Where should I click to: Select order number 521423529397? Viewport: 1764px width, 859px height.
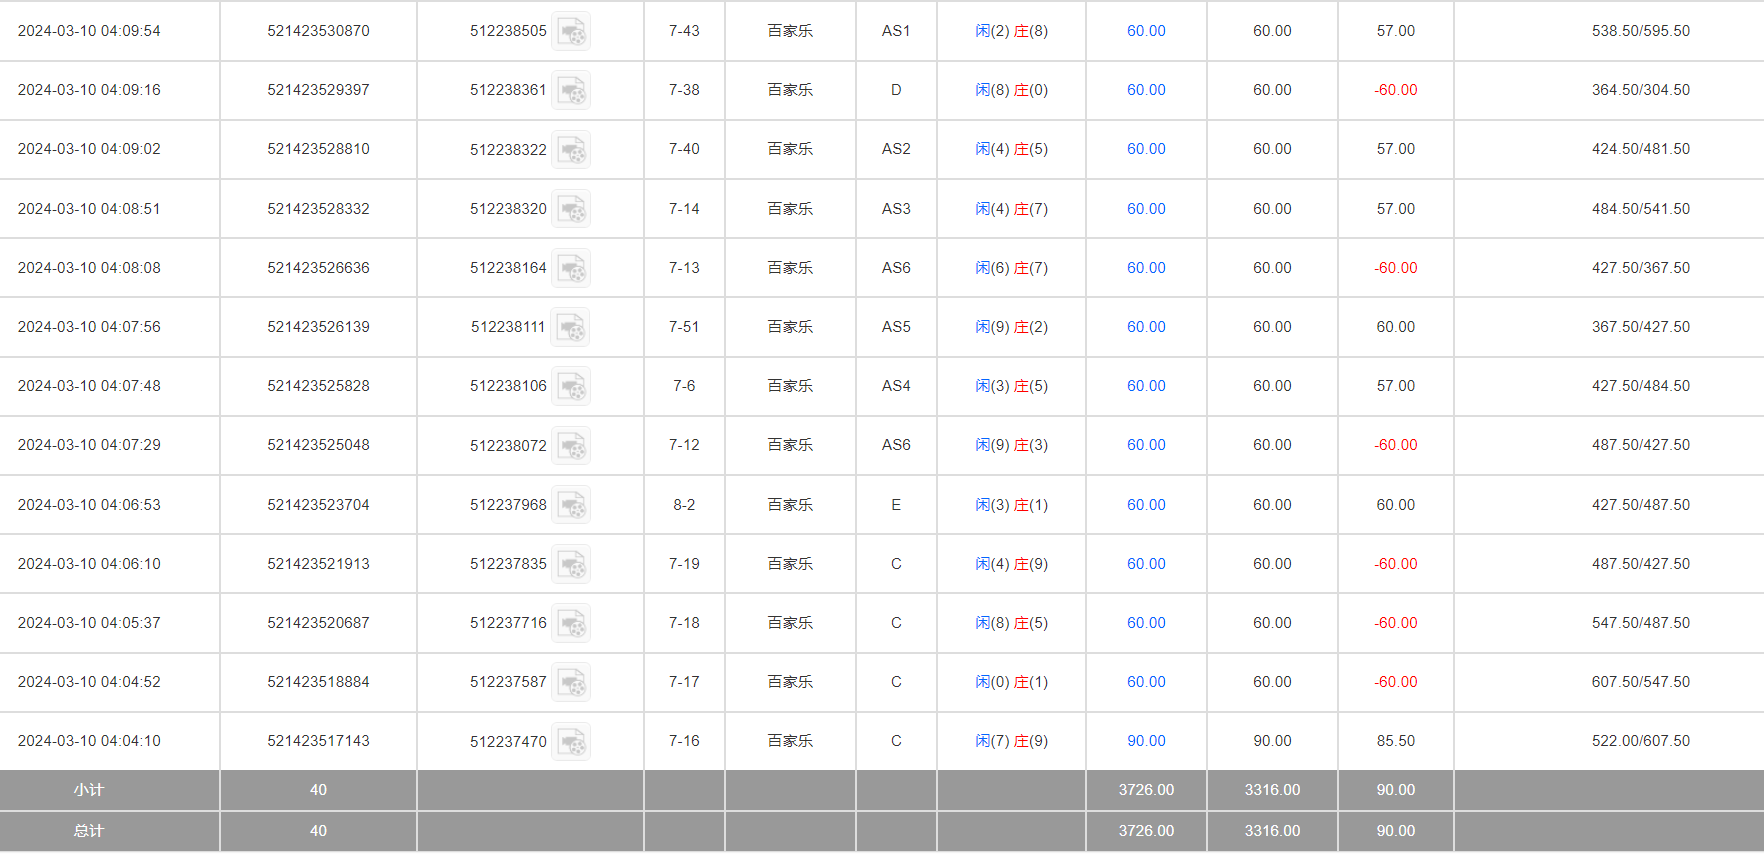click(318, 90)
